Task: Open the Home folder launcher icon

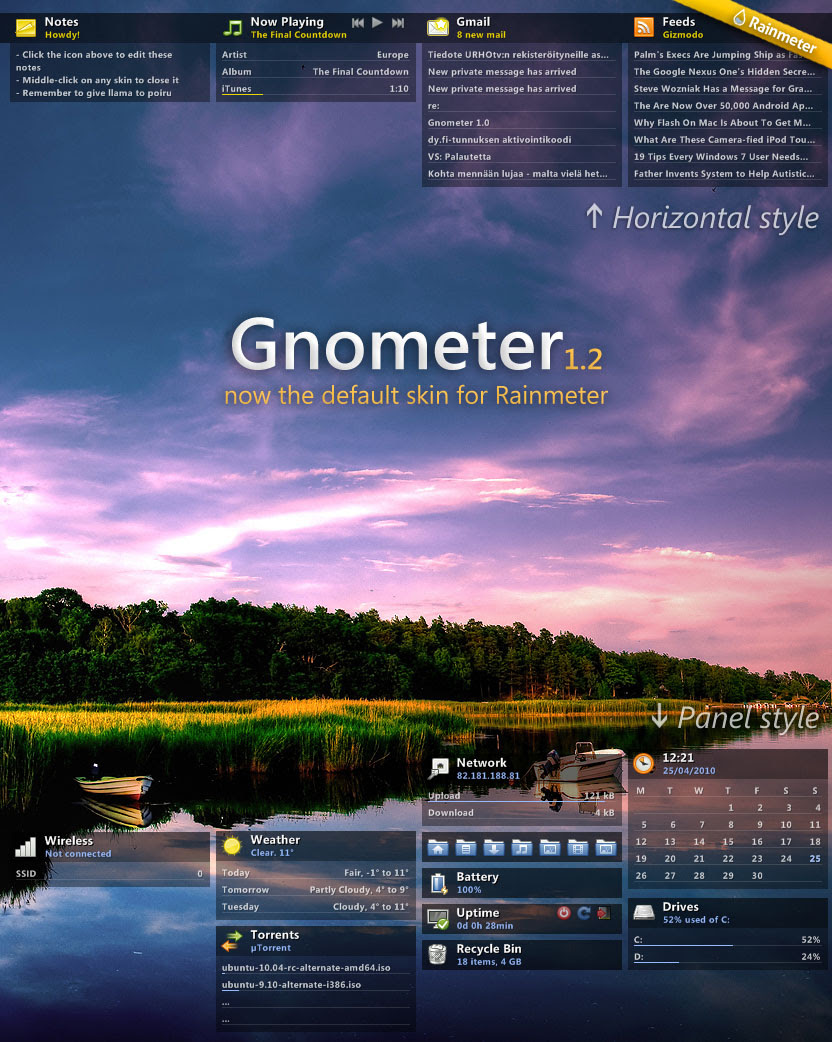Action: (x=437, y=848)
